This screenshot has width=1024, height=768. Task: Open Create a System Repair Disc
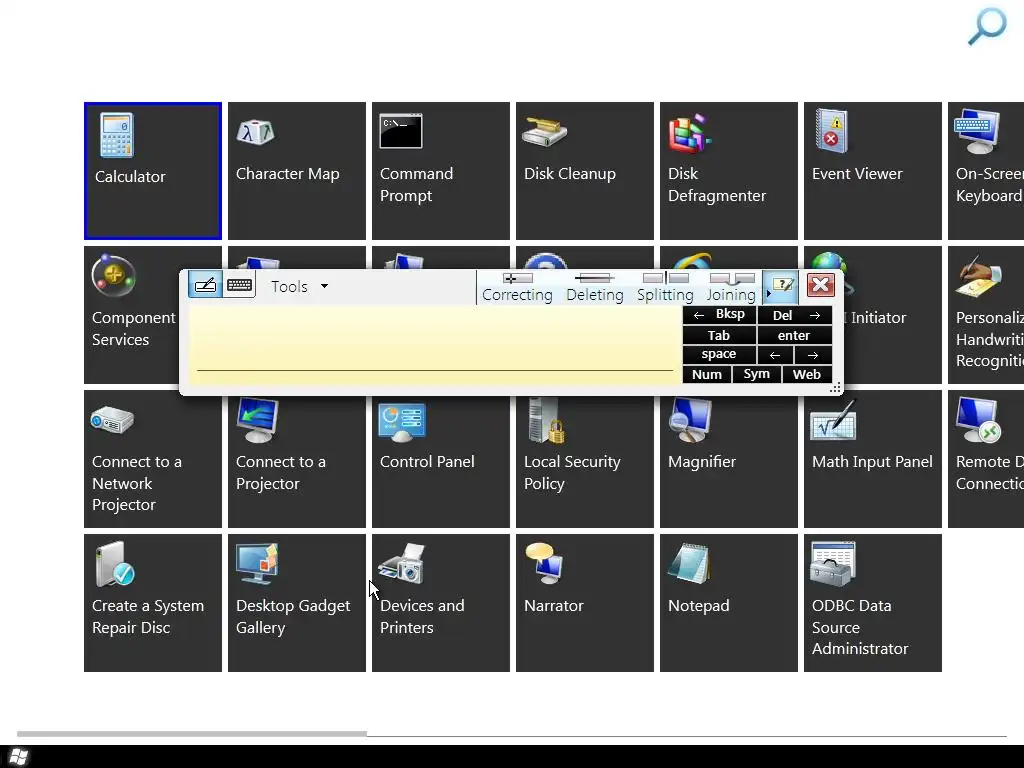click(x=153, y=603)
